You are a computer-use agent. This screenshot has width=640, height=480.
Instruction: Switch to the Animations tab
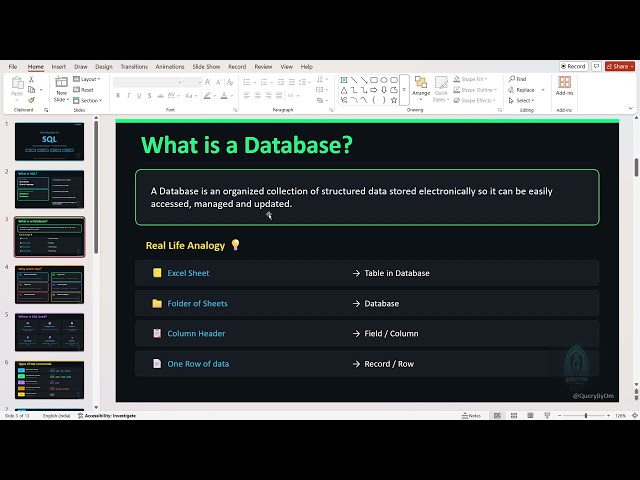(170, 67)
